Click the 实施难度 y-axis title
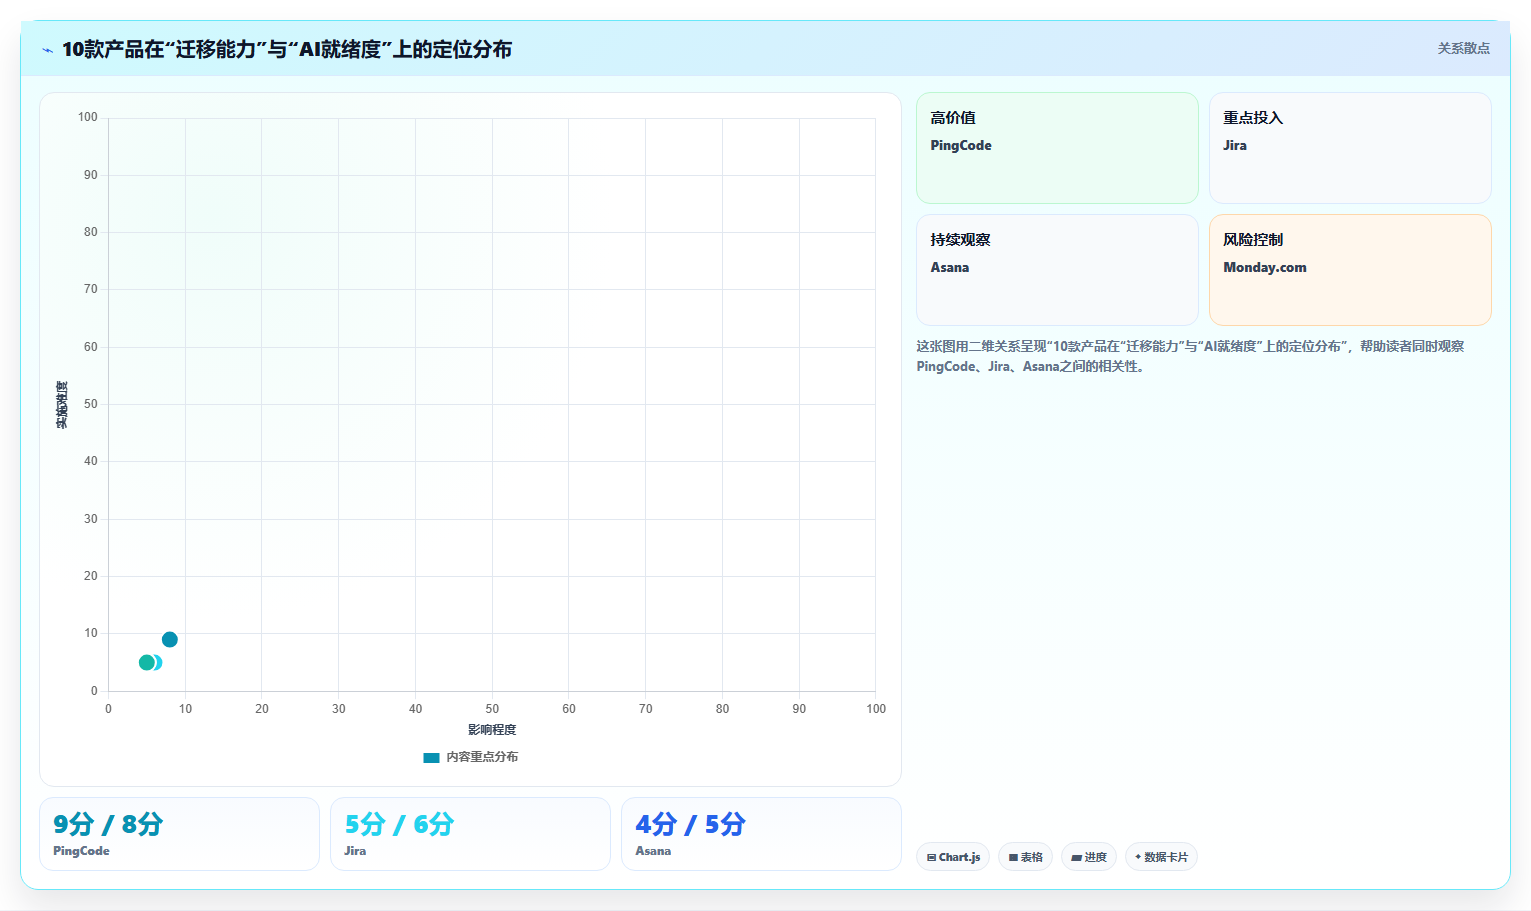 tap(62, 405)
